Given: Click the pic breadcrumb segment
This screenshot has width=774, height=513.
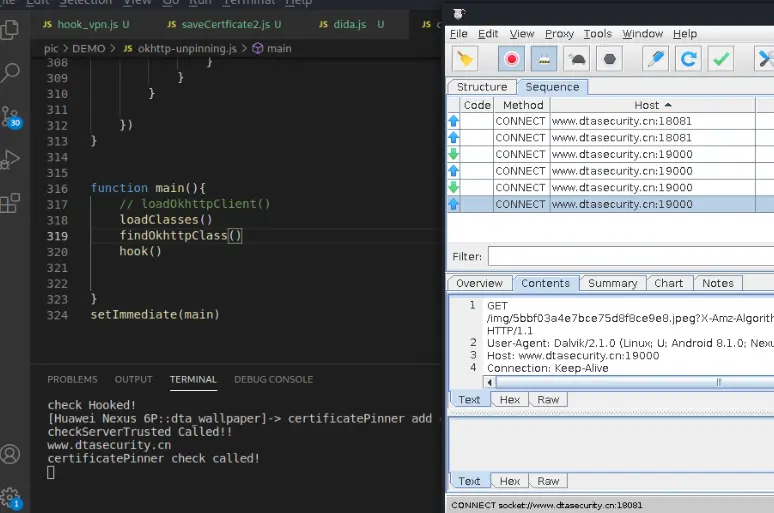Looking at the screenshot, I should click(x=50, y=48).
